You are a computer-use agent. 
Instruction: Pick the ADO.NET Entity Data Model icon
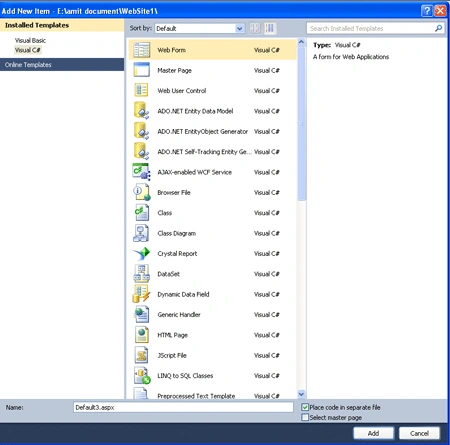[142, 111]
